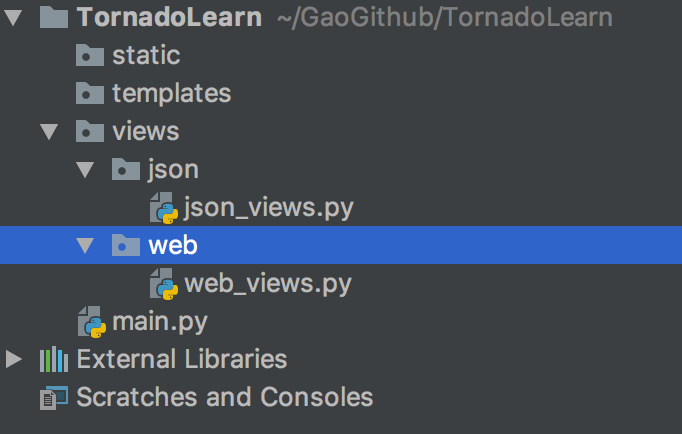Select the web_views.py file name
The height and width of the screenshot is (434, 682).
click(268, 283)
